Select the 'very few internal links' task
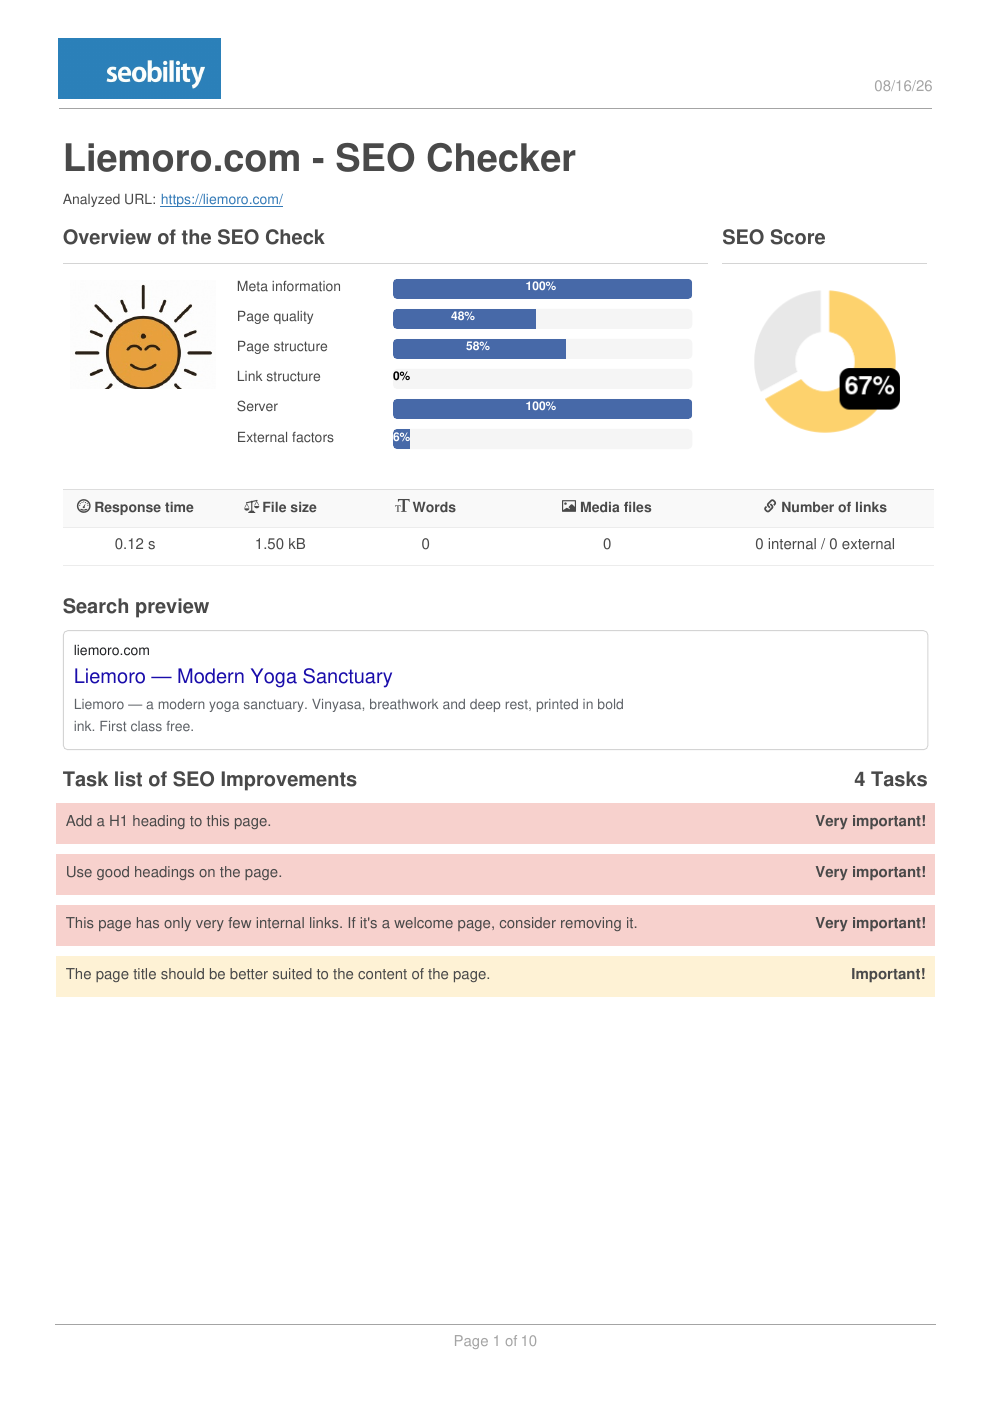 (x=495, y=924)
